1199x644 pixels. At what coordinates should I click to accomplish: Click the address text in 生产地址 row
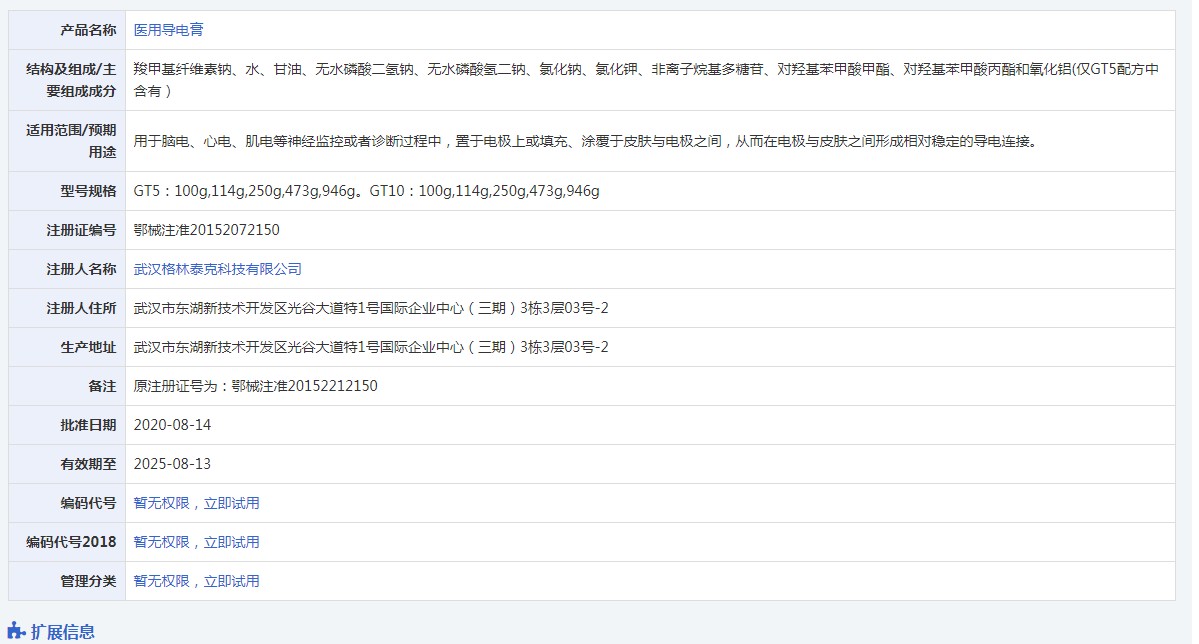[x=371, y=347]
